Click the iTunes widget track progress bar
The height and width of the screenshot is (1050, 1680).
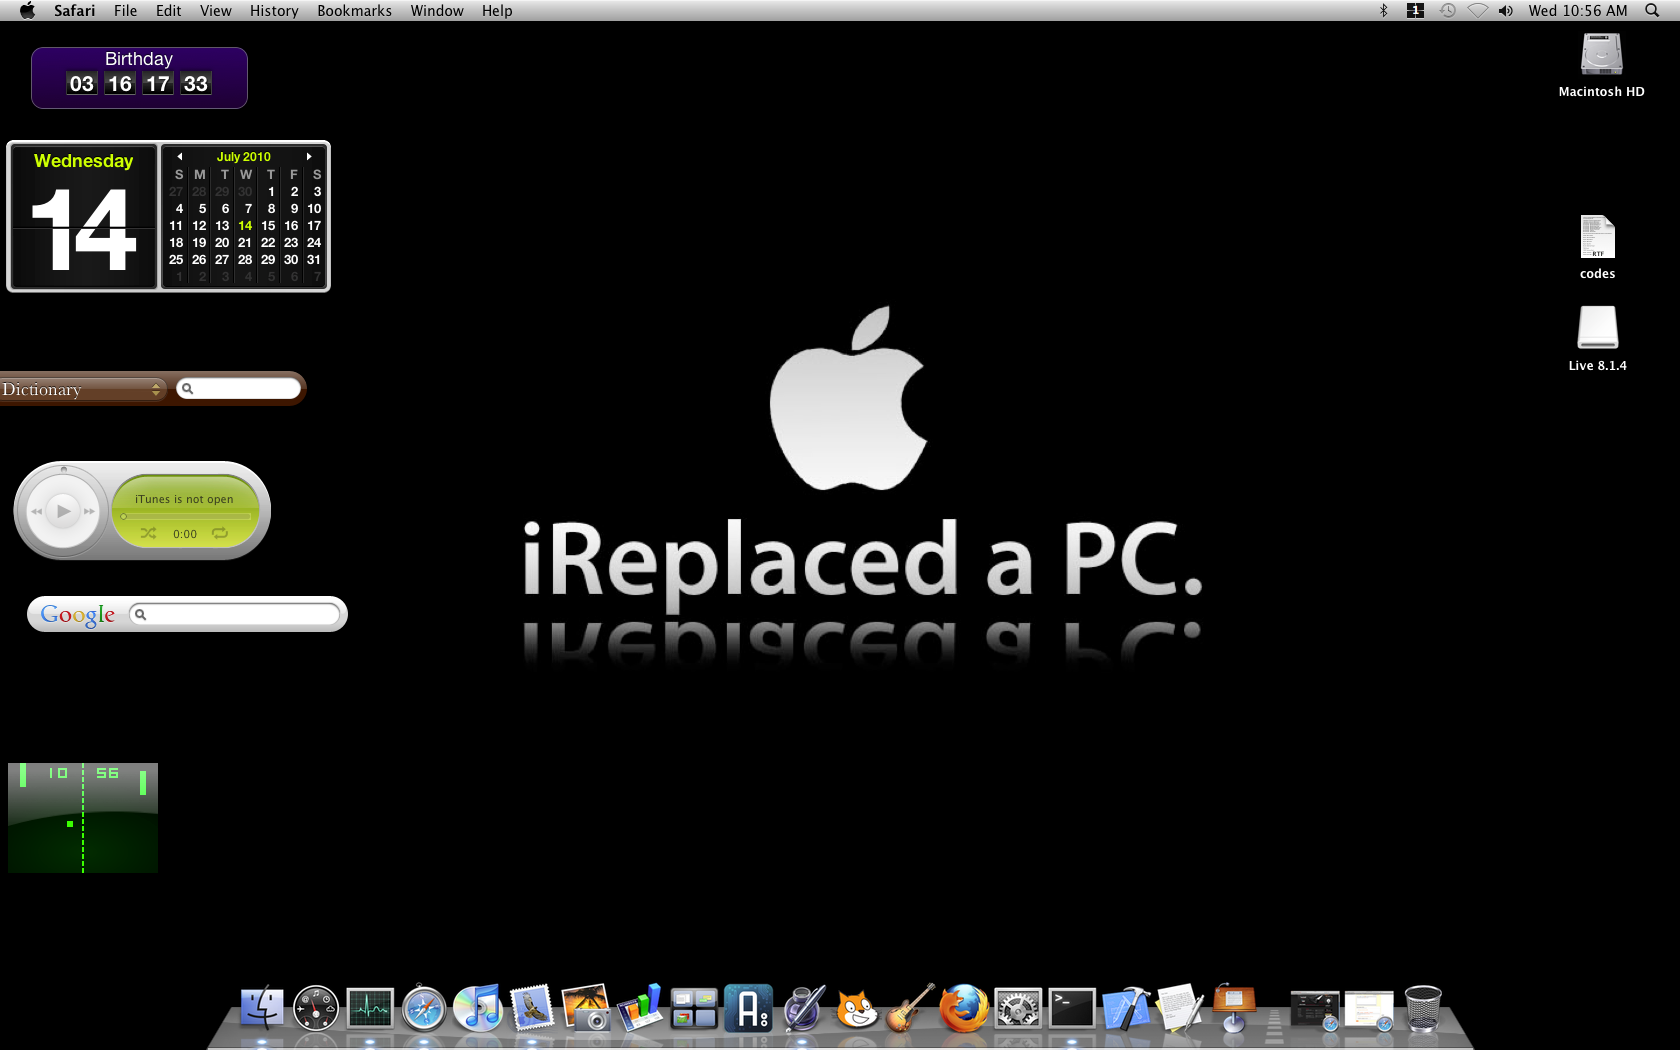[x=186, y=516]
